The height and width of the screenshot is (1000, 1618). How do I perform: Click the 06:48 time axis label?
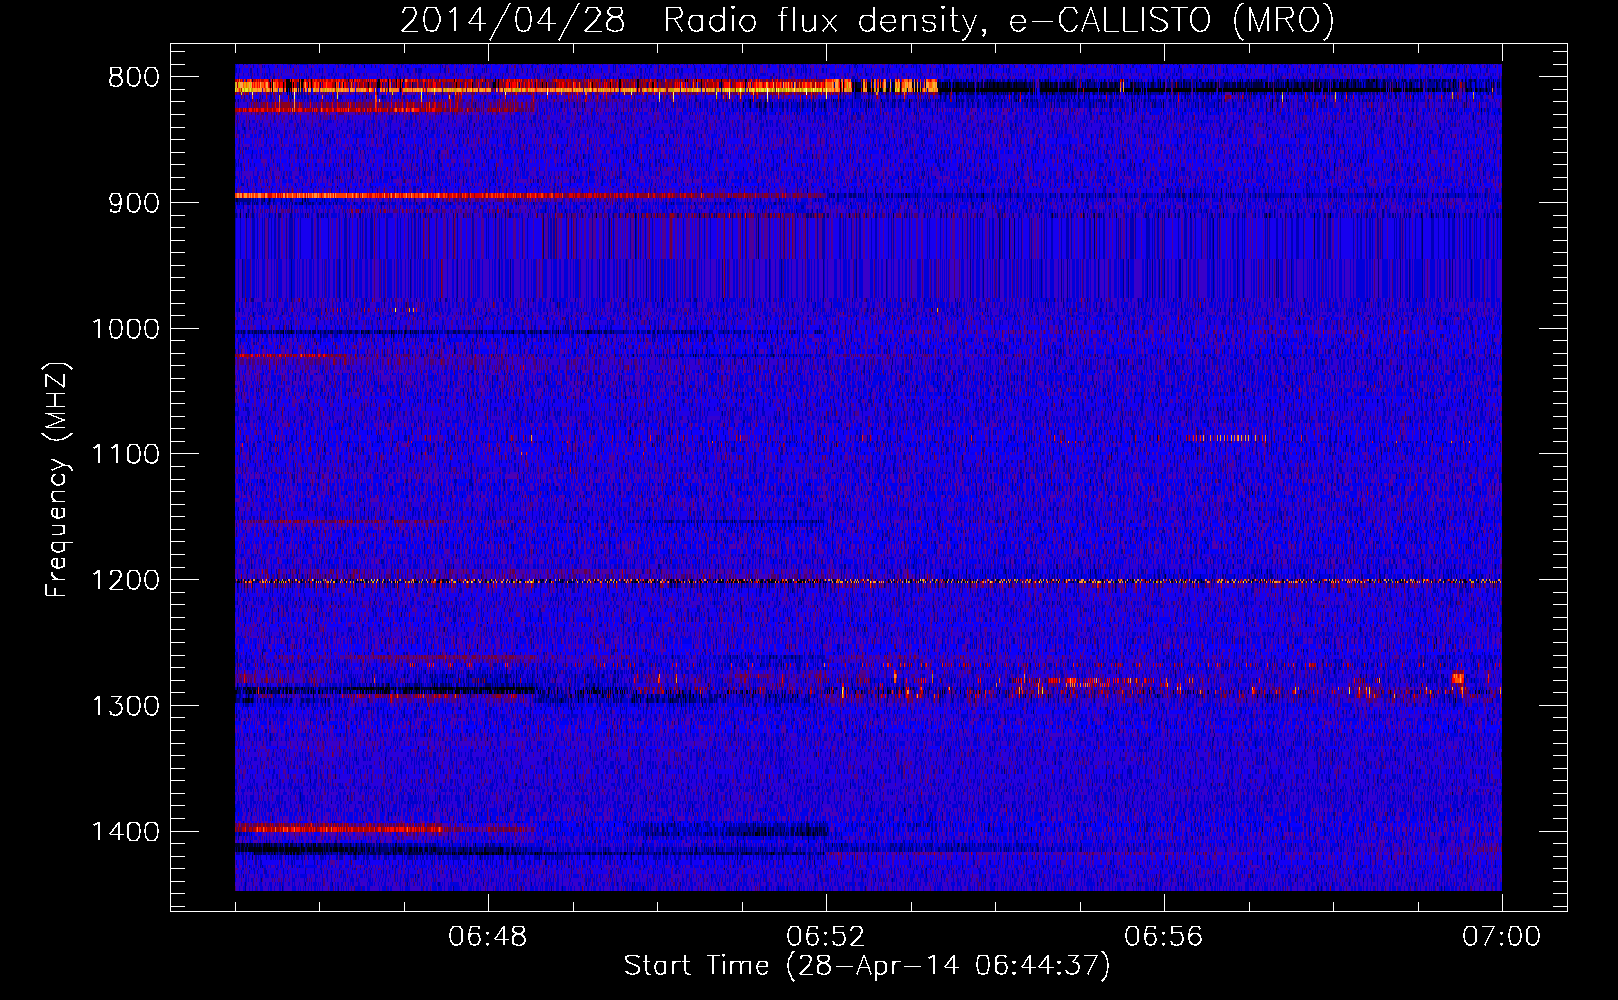488,937
